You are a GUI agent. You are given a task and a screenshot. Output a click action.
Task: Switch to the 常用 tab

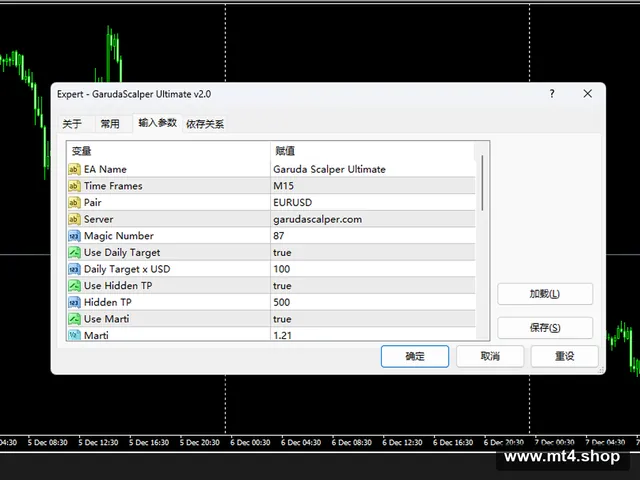point(110,124)
